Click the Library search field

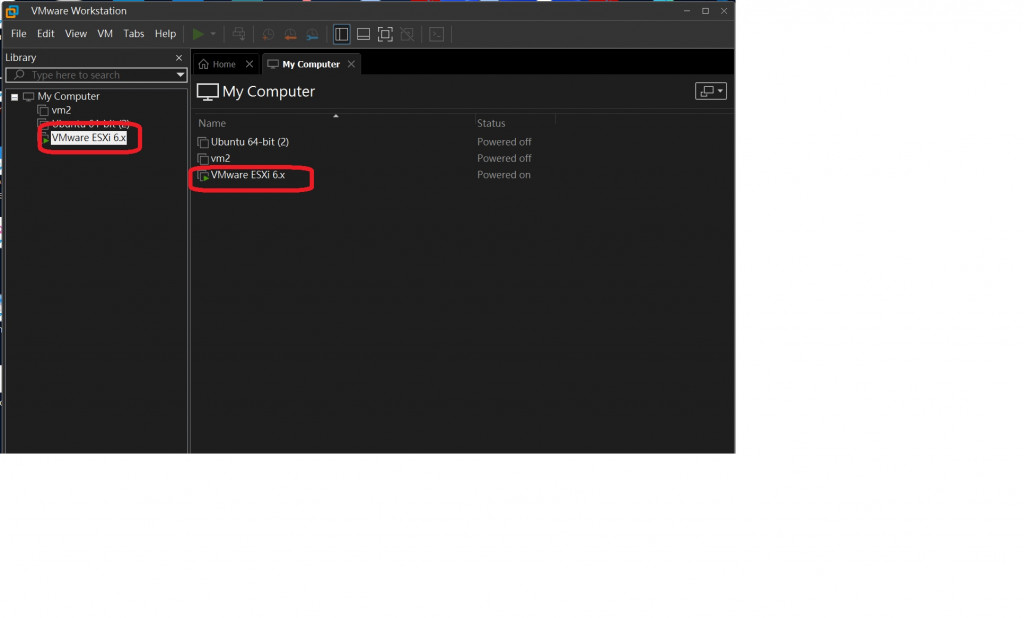pos(97,75)
